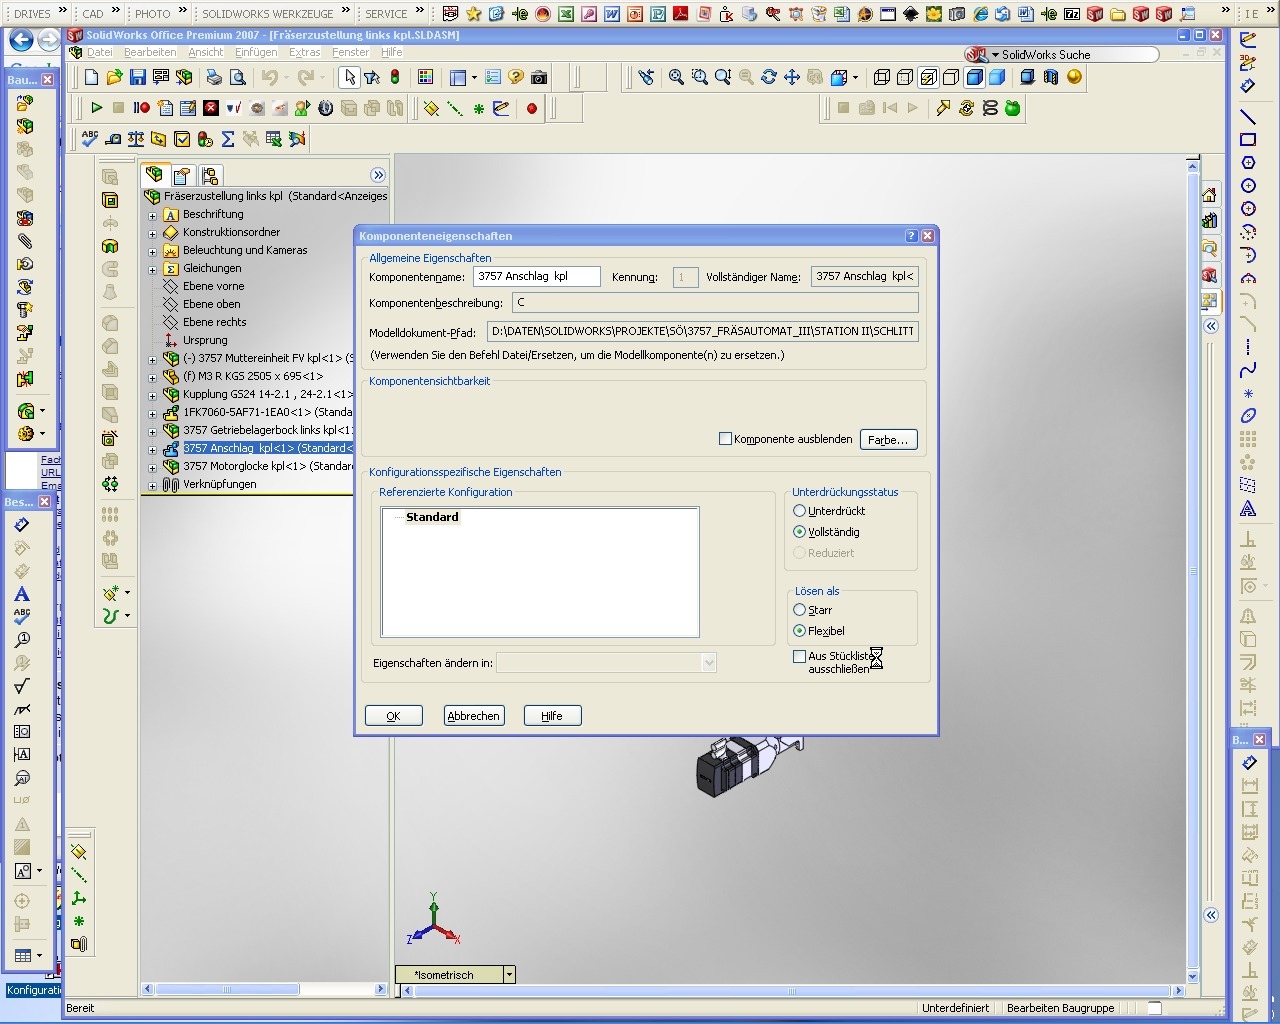Image resolution: width=1280 pixels, height=1024 pixels.
Task: Click the horizontal scrollbar of the feature tree
Action: pyautogui.click(x=265, y=989)
